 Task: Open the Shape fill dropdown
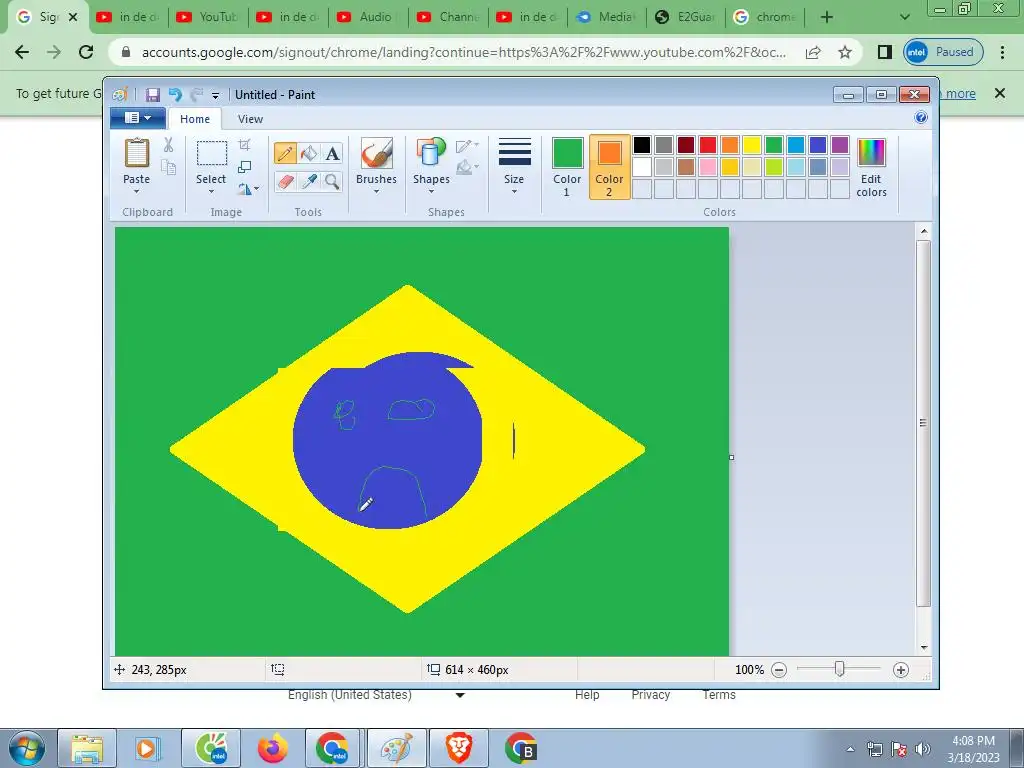tap(468, 168)
